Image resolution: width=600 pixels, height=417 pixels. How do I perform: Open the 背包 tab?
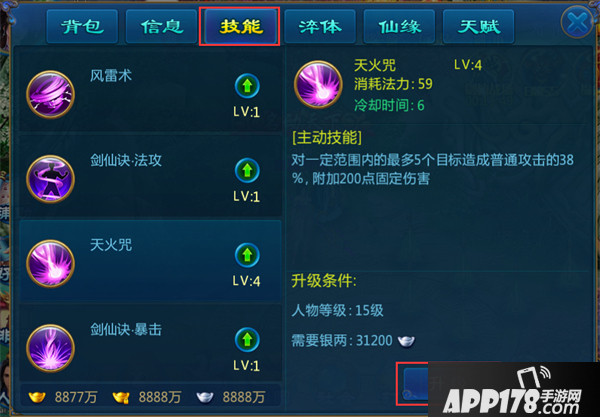click(x=82, y=27)
